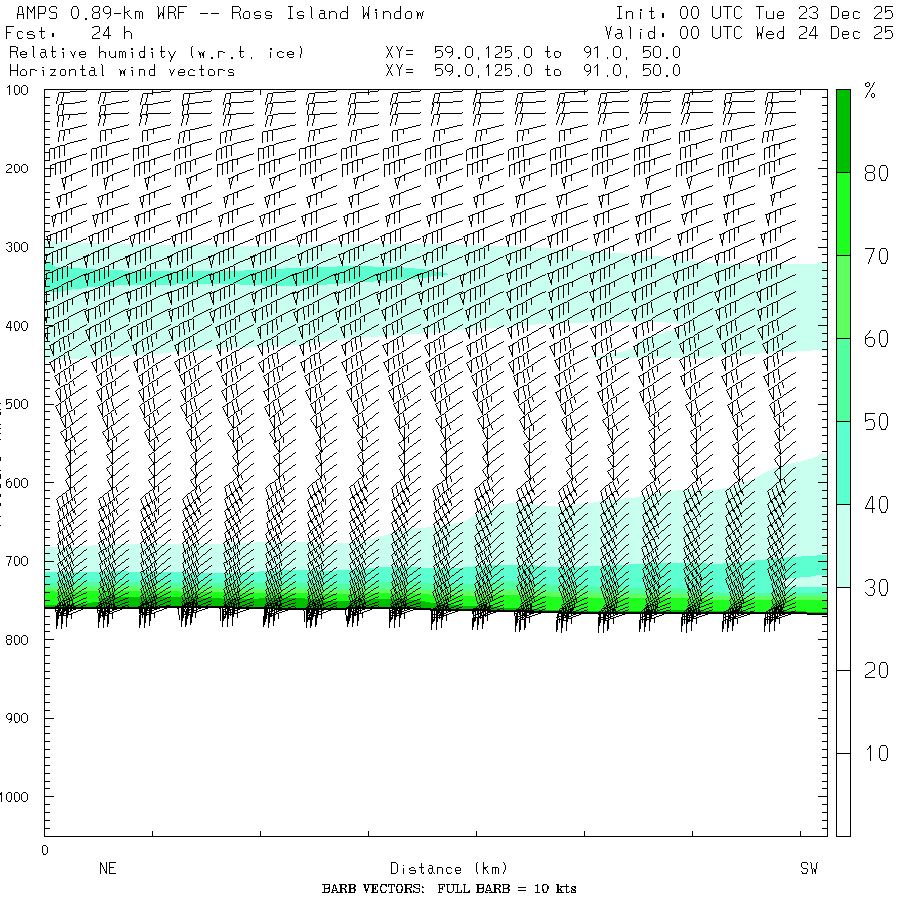This screenshot has height=900, width=900.
Task: Select the turquoise 40–50% colorbar segment
Action: pos(843,462)
